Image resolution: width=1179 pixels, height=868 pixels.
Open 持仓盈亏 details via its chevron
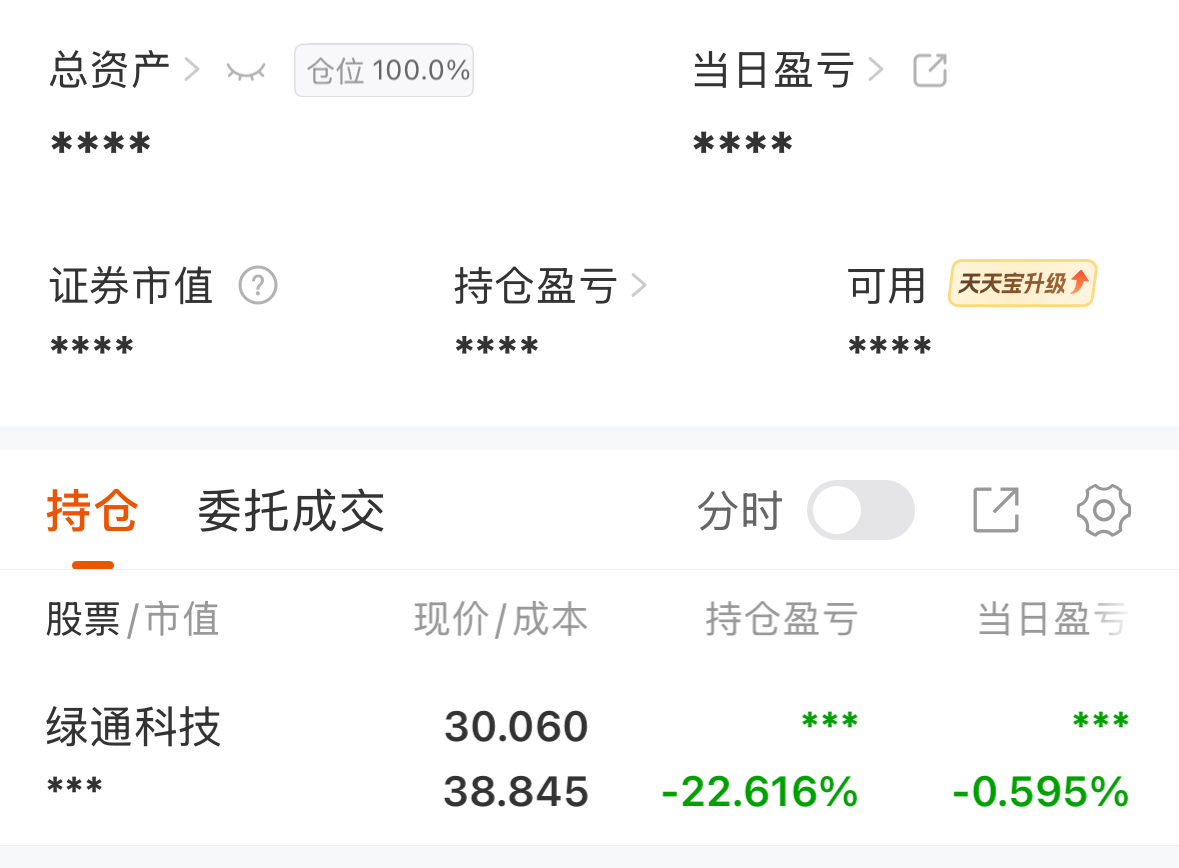click(x=639, y=286)
